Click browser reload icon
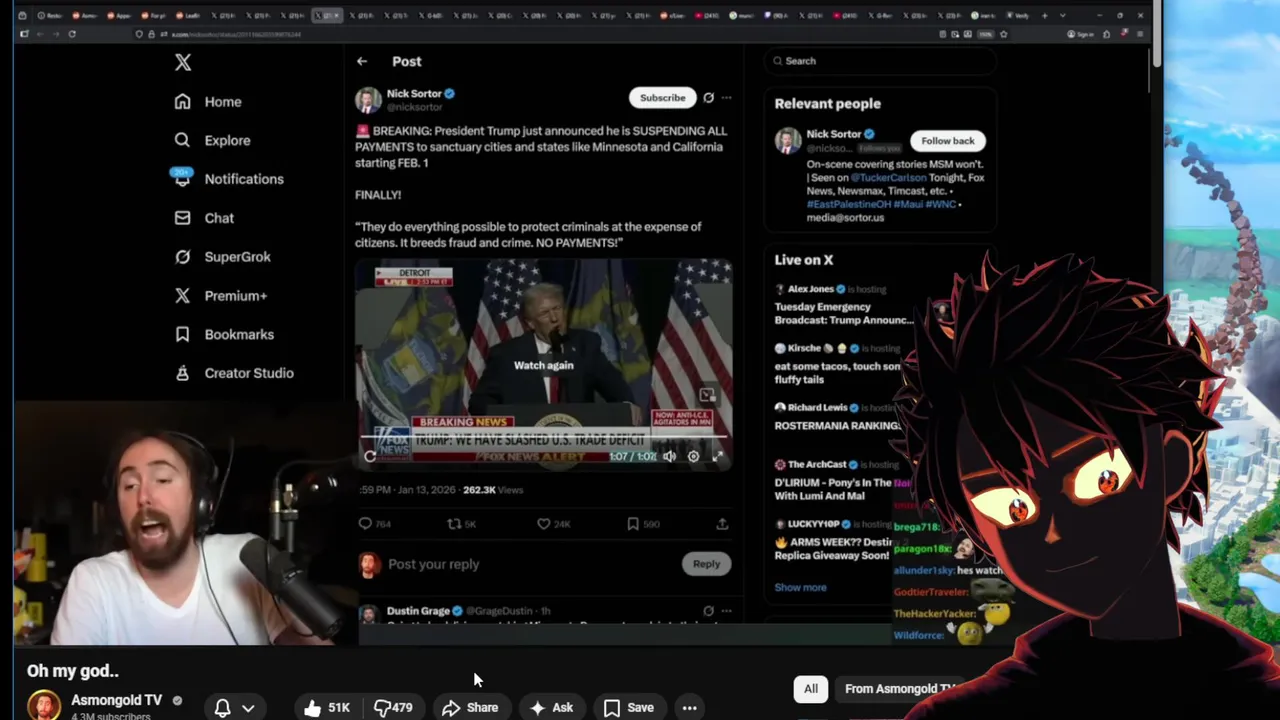1280x720 pixels. pyautogui.click(x=72, y=34)
